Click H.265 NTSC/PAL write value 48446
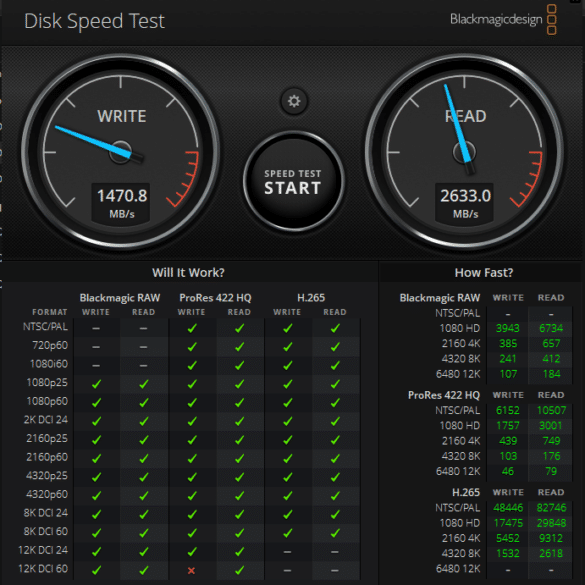Image resolution: width=585 pixels, height=585 pixels. point(508,508)
